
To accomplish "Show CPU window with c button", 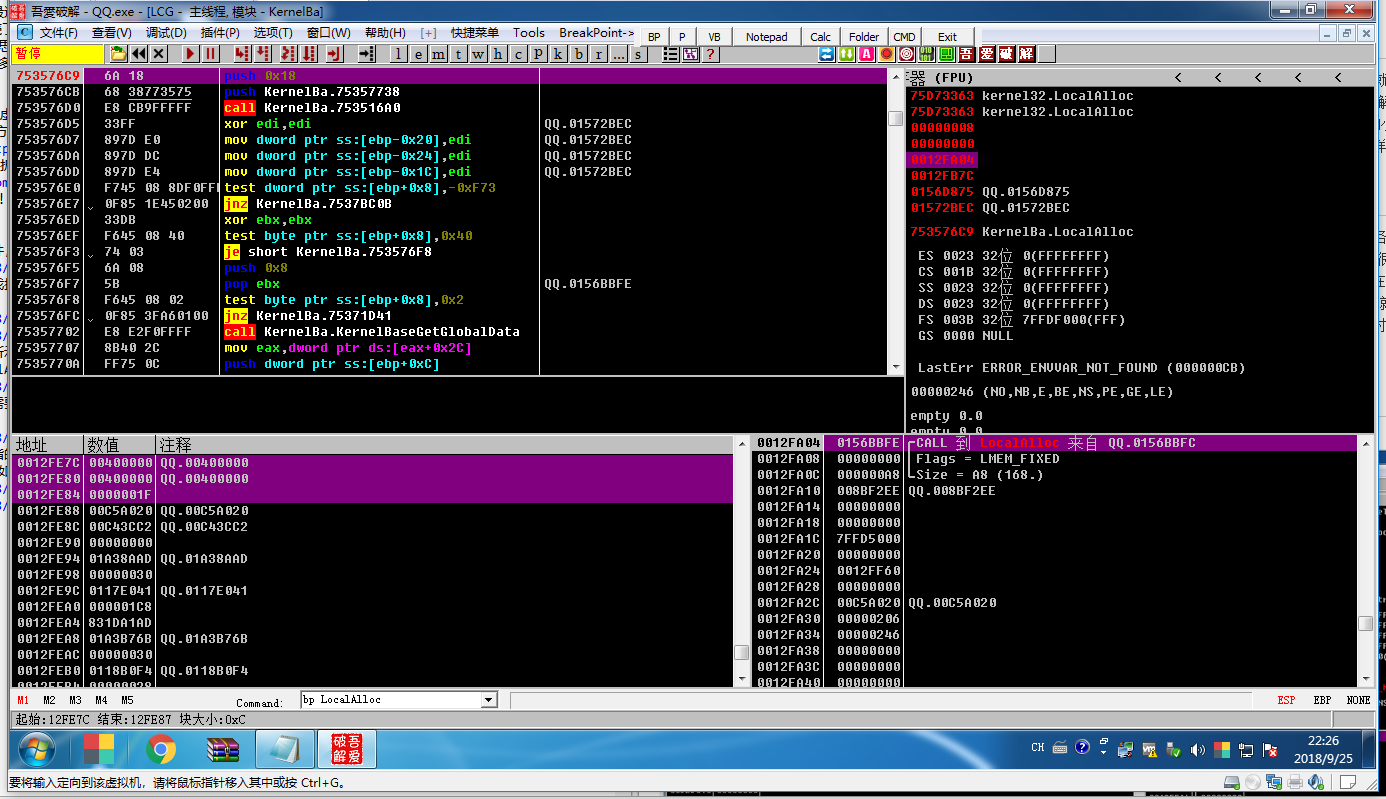I will [x=517, y=54].
